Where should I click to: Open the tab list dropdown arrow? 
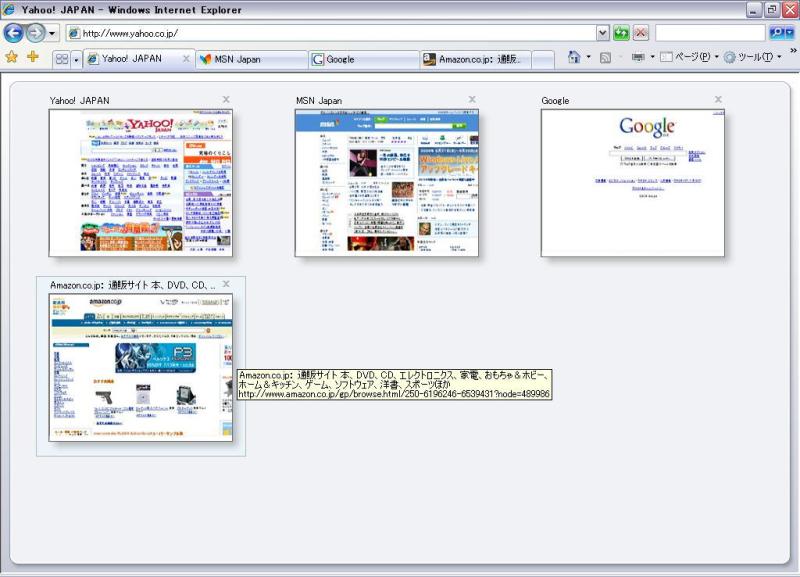(76, 60)
